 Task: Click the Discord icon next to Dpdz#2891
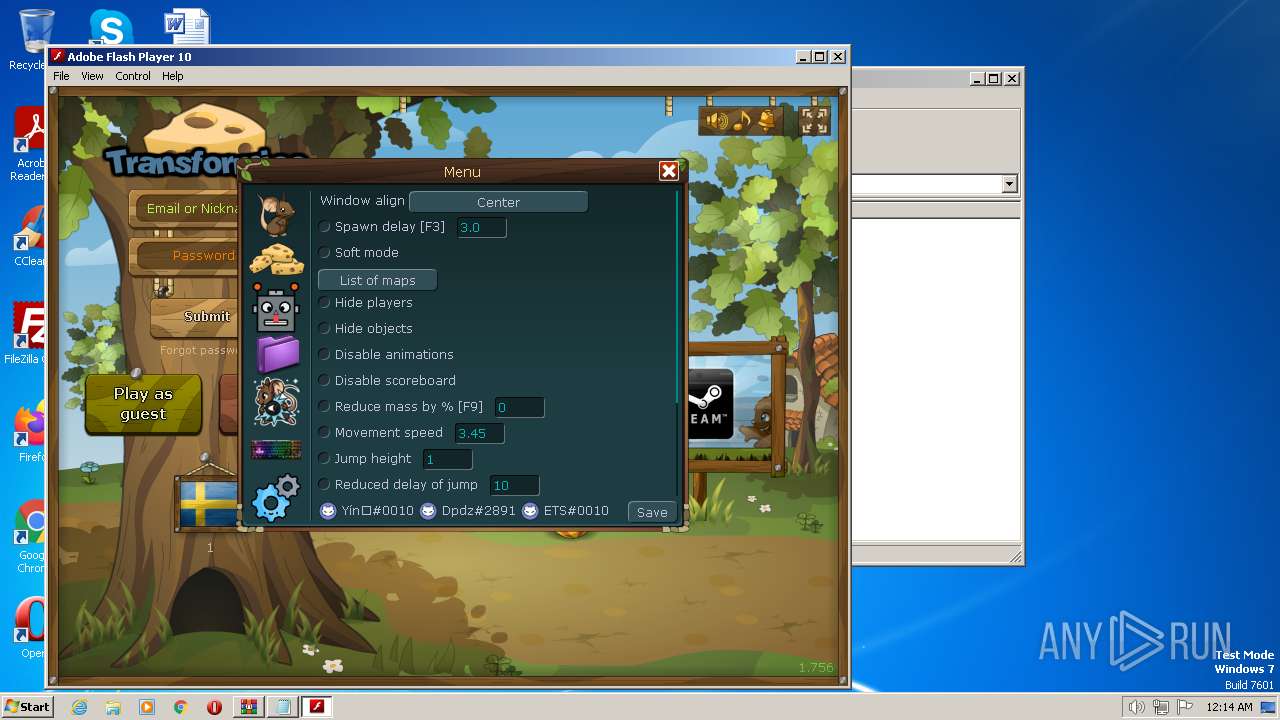[428, 511]
